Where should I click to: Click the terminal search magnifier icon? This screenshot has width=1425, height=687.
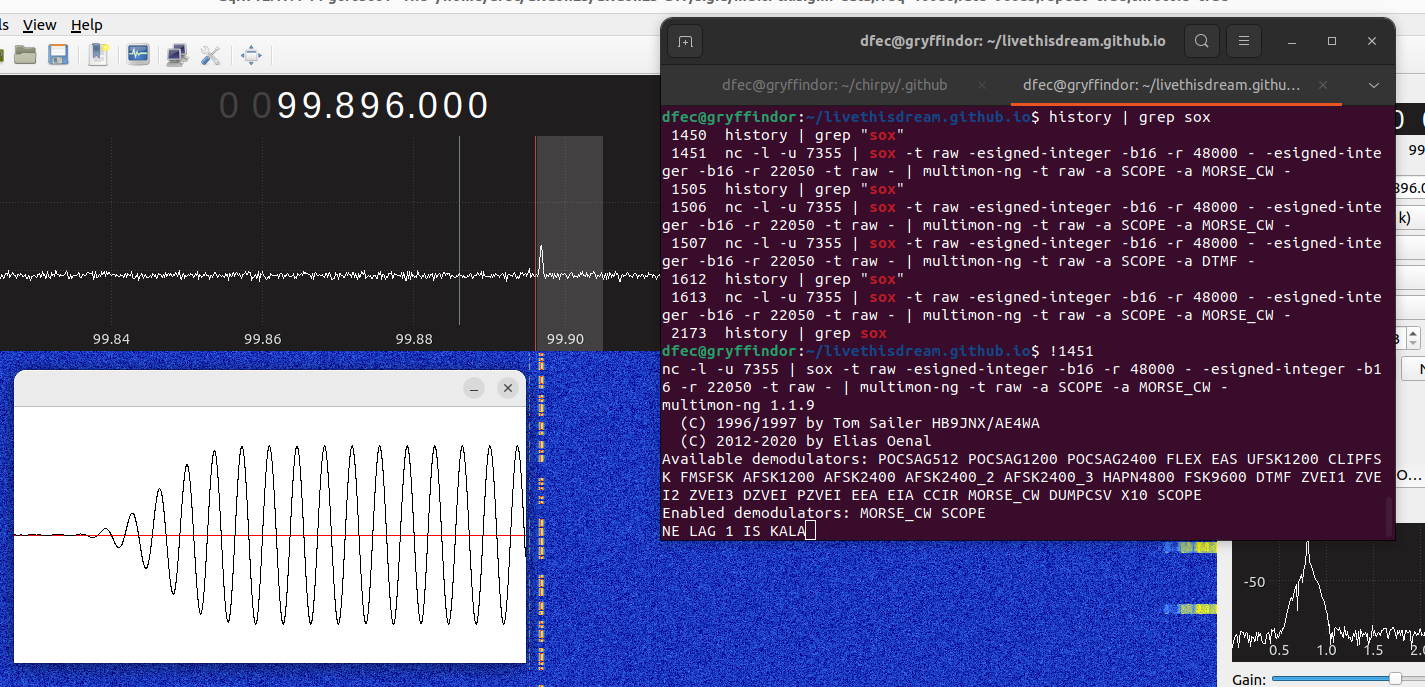click(x=1202, y=41)
